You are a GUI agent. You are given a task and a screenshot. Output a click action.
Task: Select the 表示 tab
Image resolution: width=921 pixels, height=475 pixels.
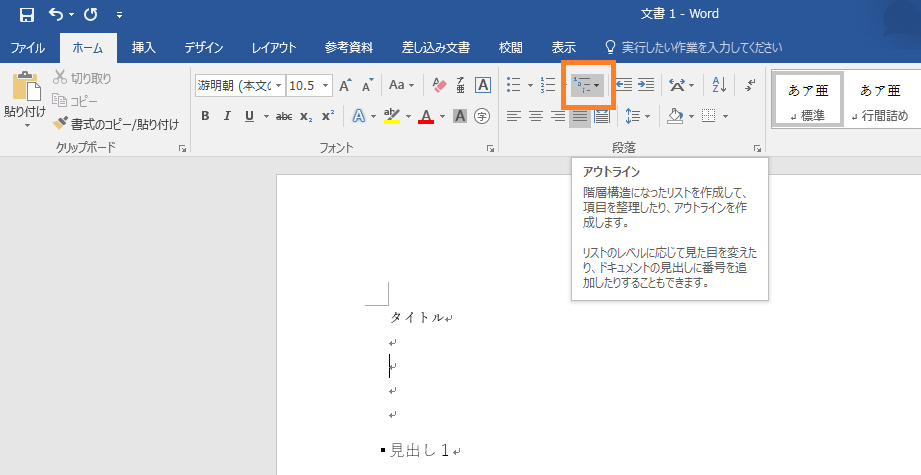pyautogui.click(x=563, y=48)
